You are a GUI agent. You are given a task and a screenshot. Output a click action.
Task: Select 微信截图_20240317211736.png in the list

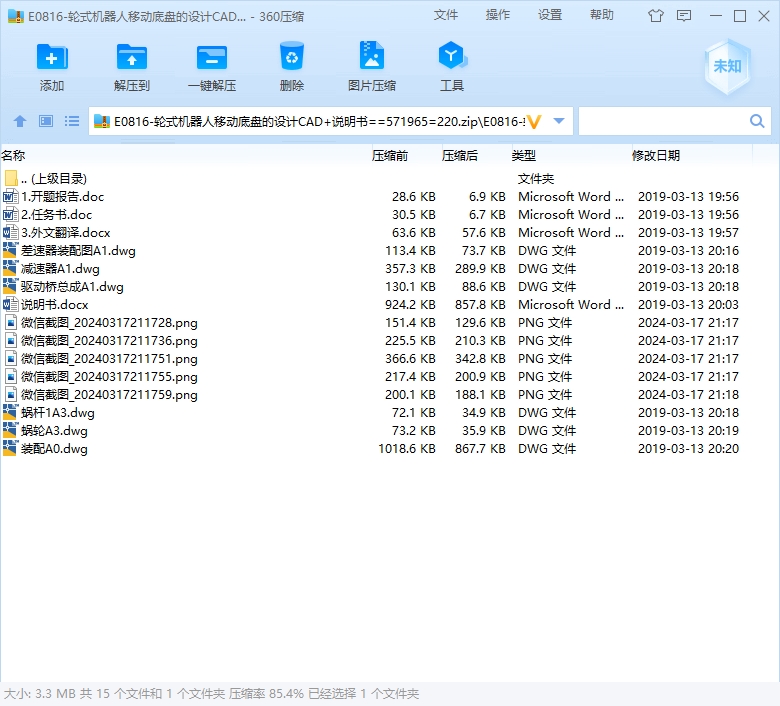point(109,340)
